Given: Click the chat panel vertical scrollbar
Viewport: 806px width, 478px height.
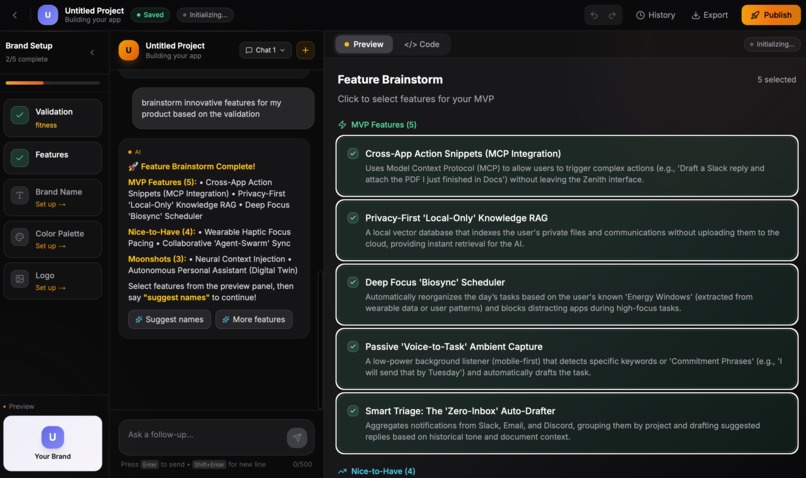Looking at the screenshot, I should 320,339.
